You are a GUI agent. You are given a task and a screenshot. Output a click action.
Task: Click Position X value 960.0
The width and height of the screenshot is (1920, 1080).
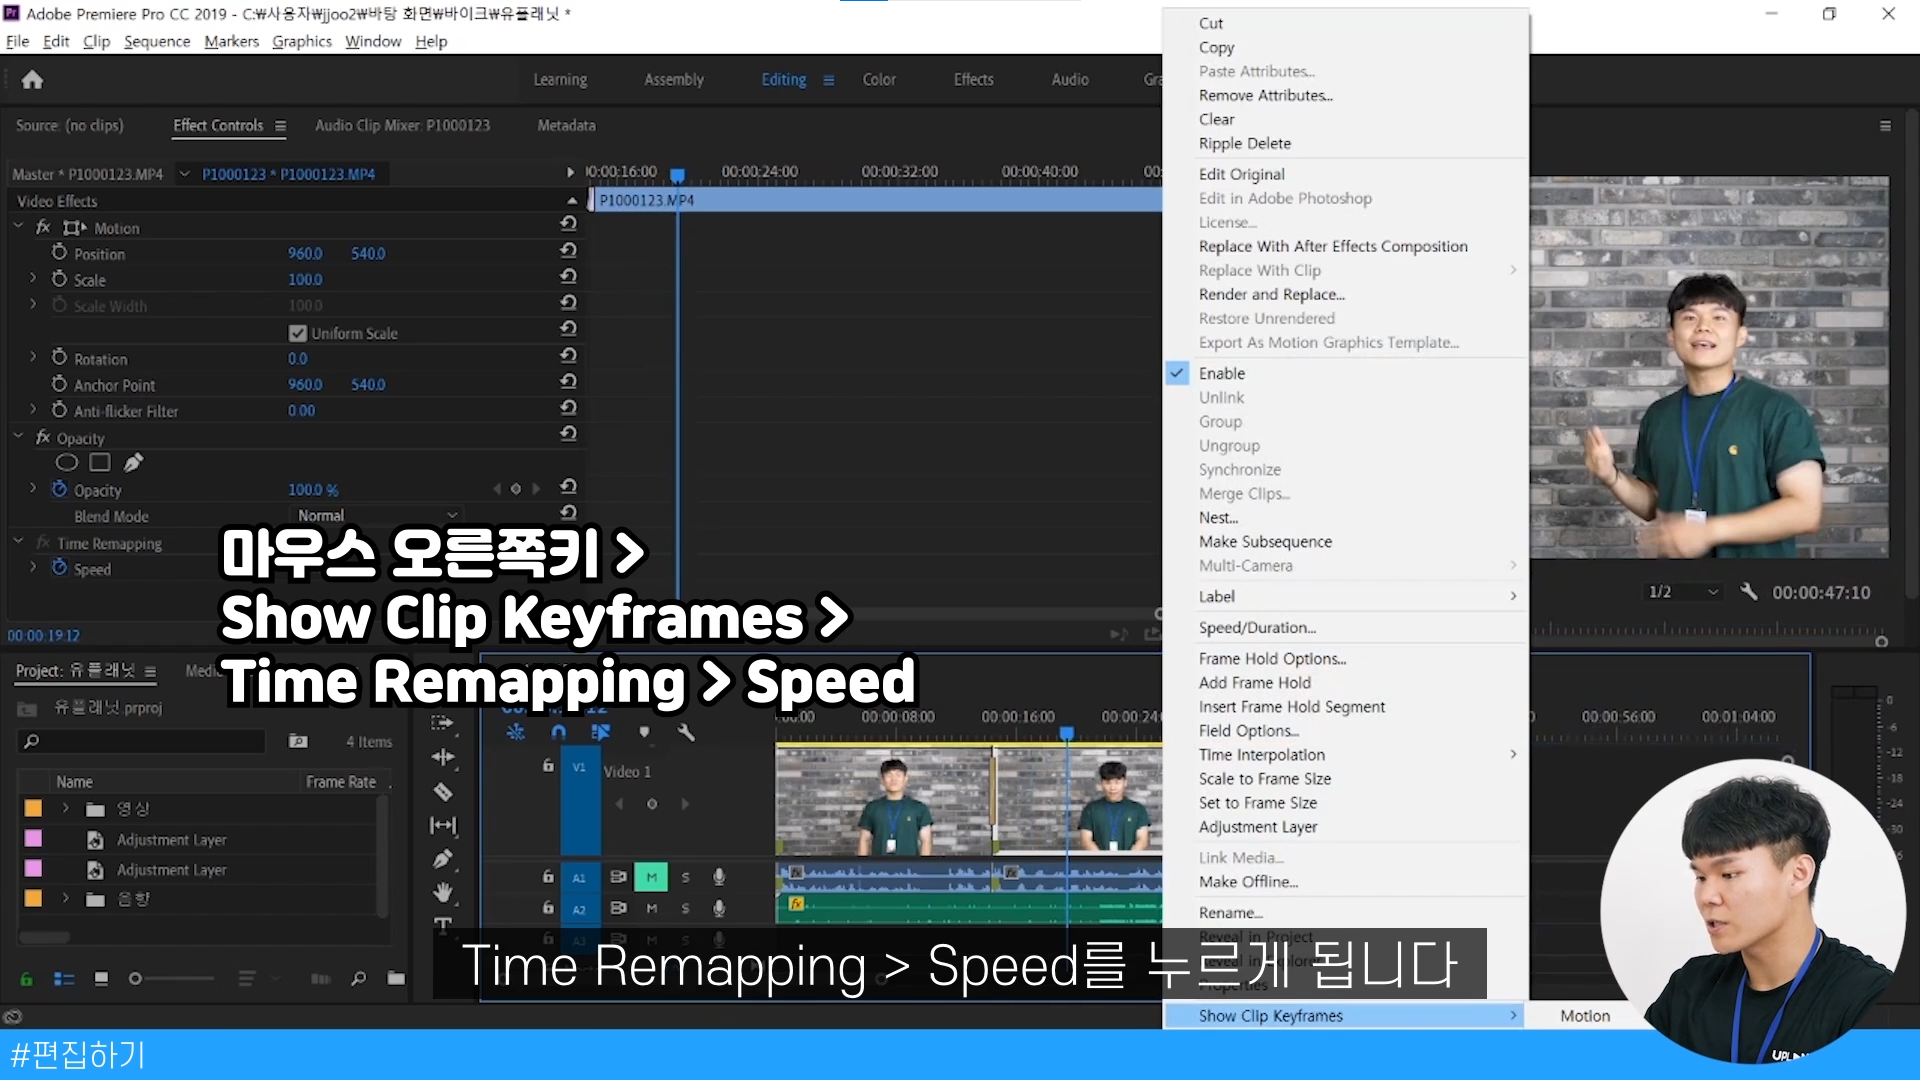(305, 254)
